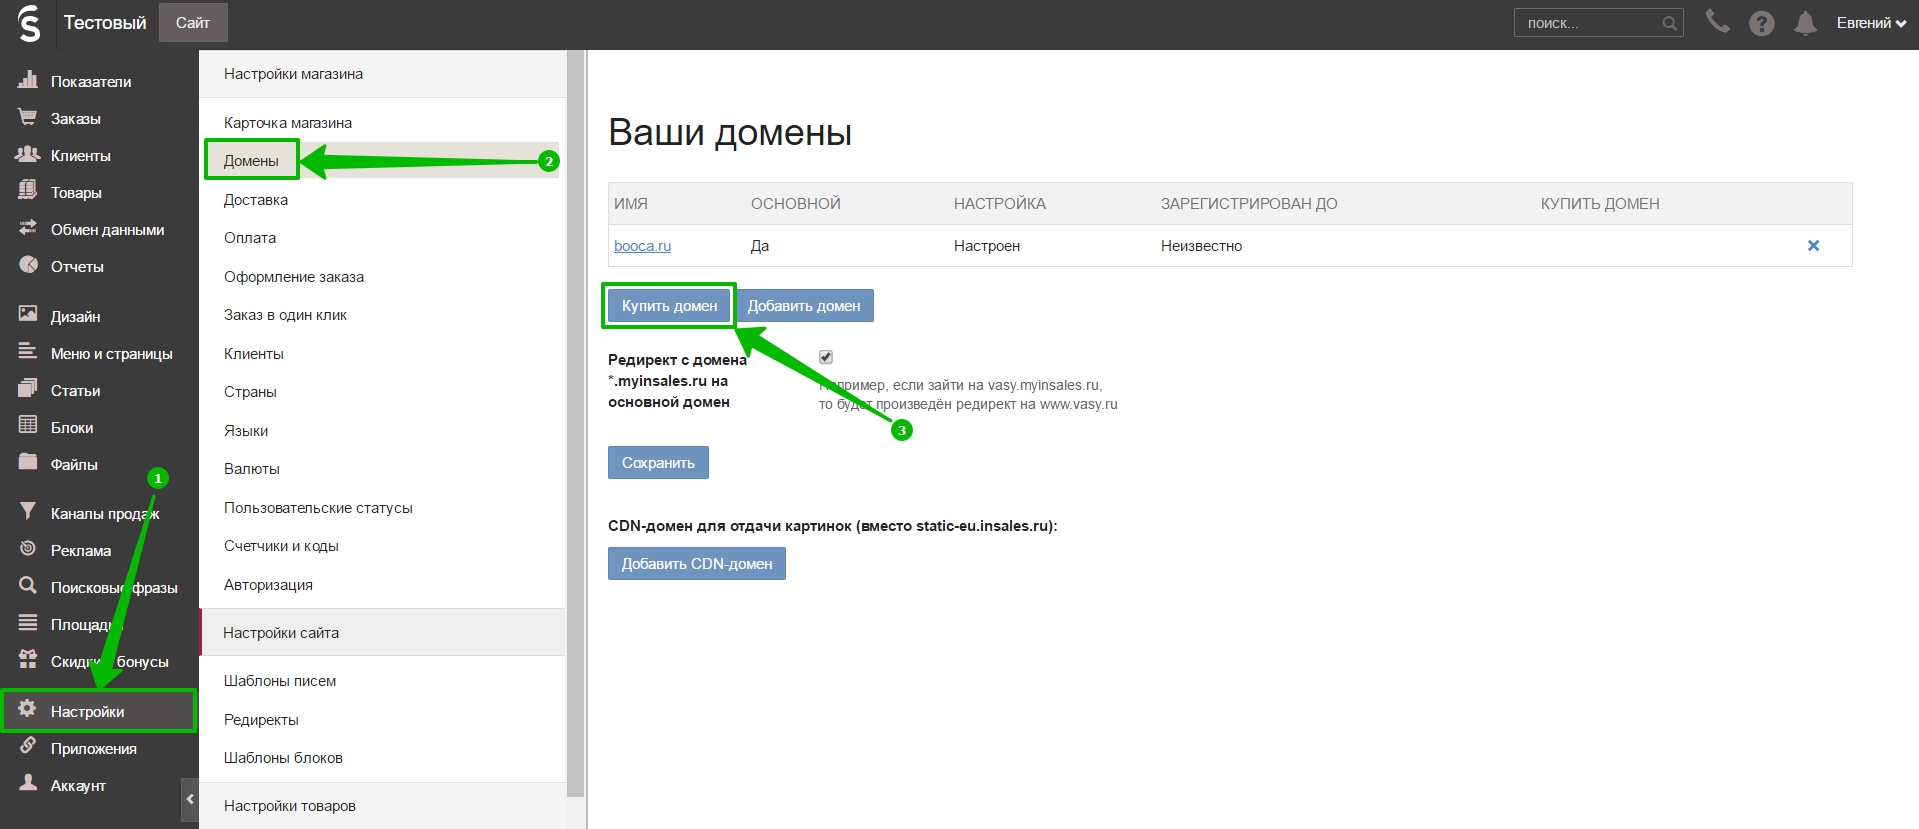This screenshot has height=829, width=1919.
Task: Click the Добавить CDN-домен button
Action: point(696,564)
